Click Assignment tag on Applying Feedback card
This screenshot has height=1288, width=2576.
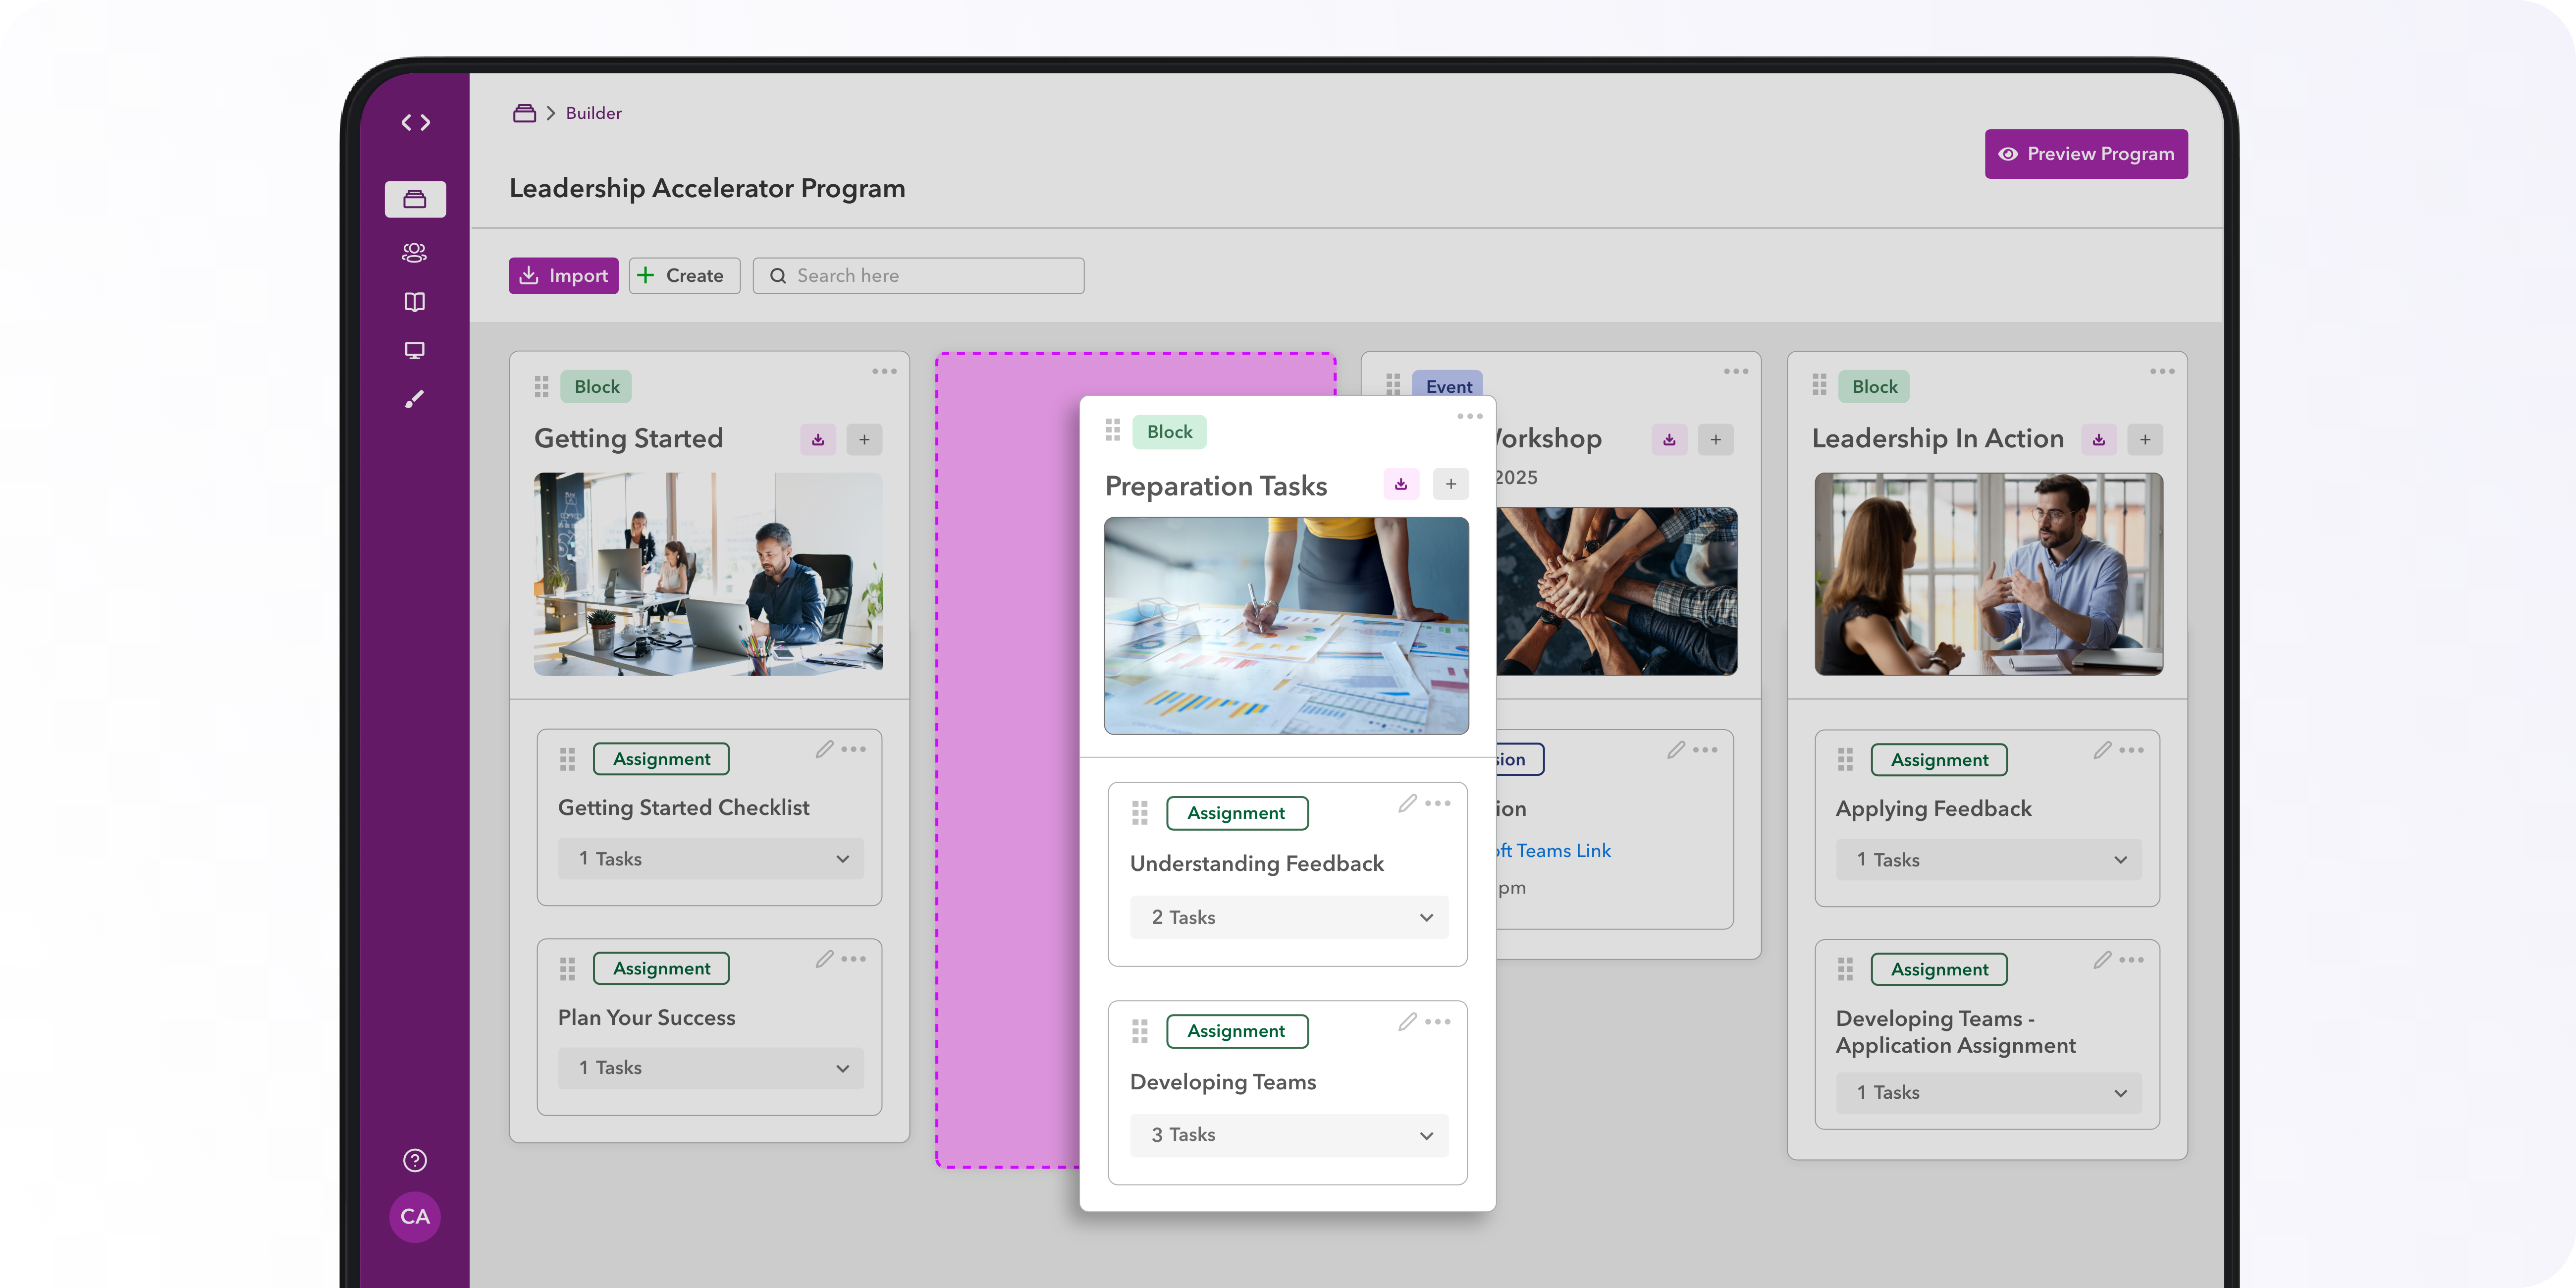1939,760
